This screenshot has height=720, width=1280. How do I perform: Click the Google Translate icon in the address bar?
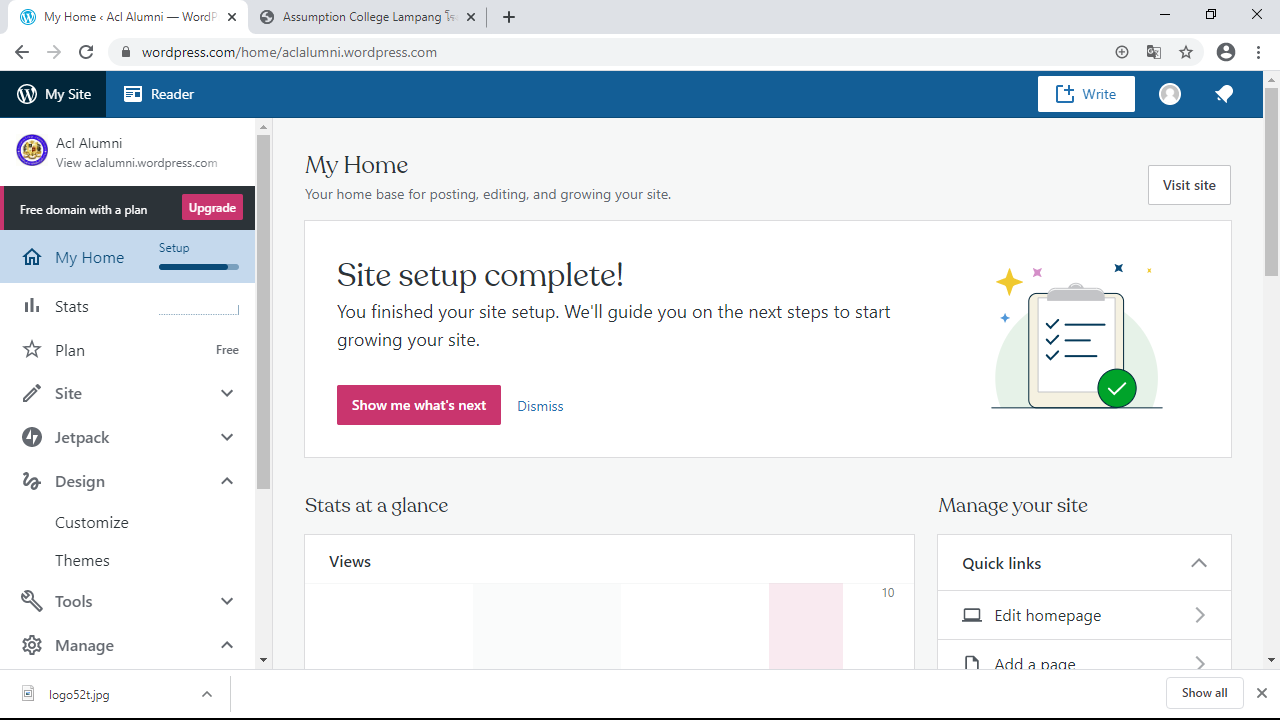1154,52
